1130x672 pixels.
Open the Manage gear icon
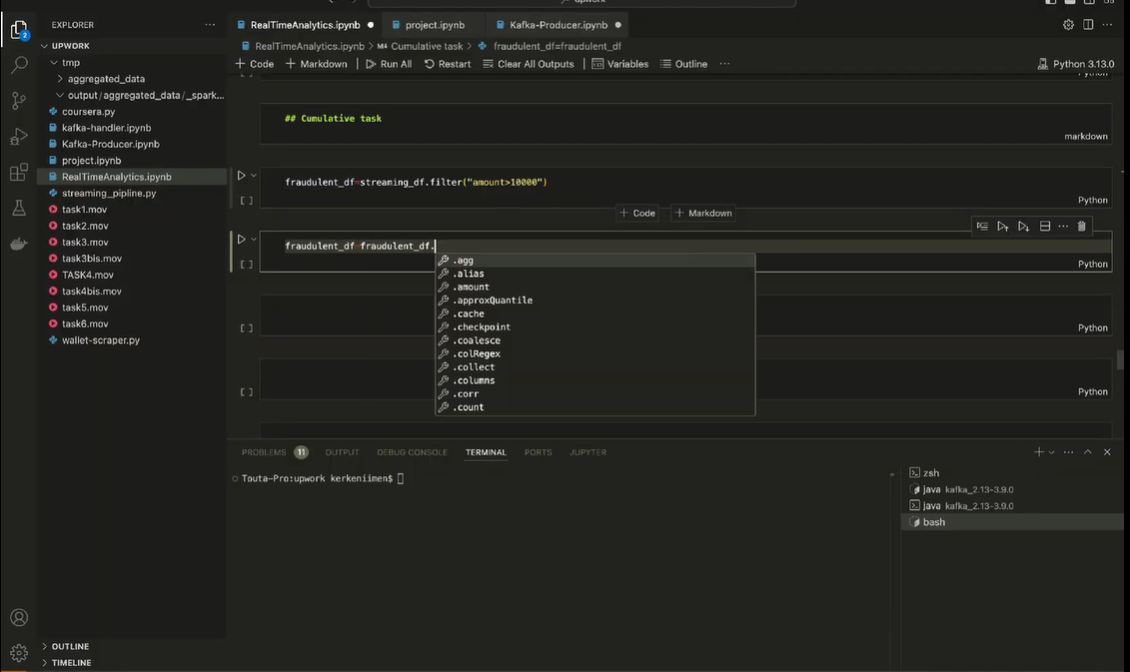19,653
